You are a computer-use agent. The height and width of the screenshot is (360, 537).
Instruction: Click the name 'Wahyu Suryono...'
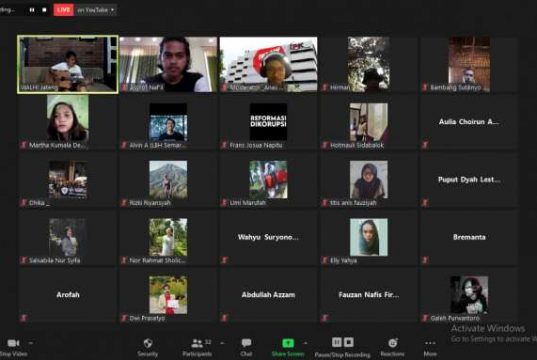coord(268,237)
